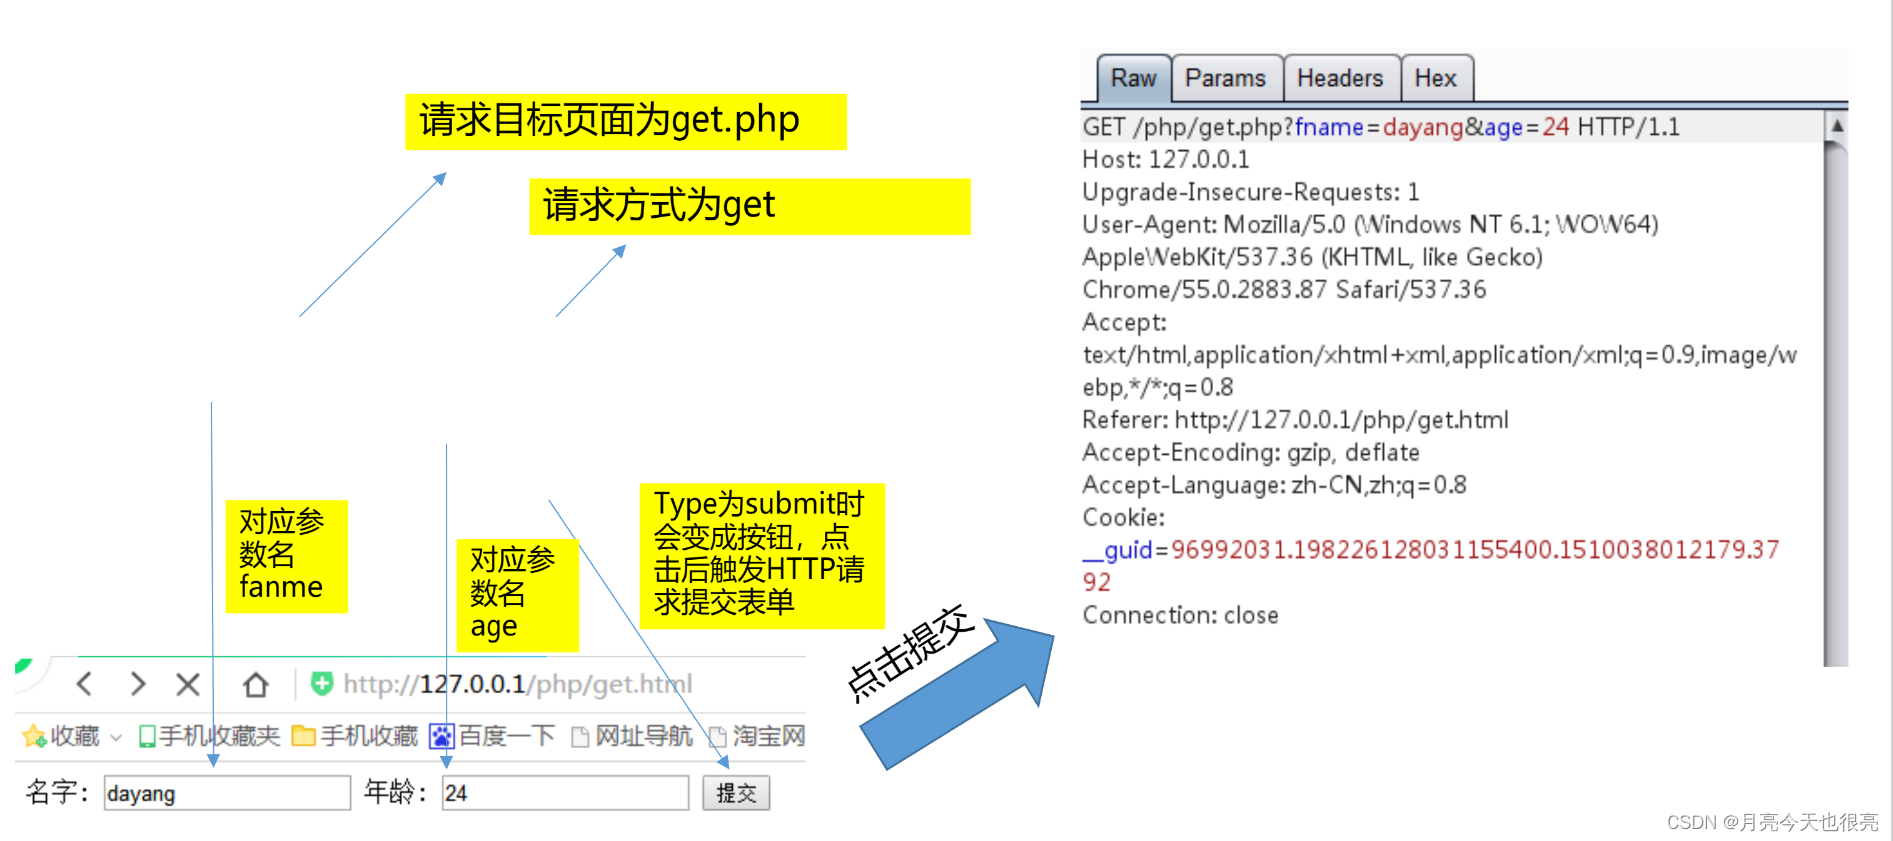Click the 'User-Agent: Mozilla/5.0' line

click(x=1370, y=225)
